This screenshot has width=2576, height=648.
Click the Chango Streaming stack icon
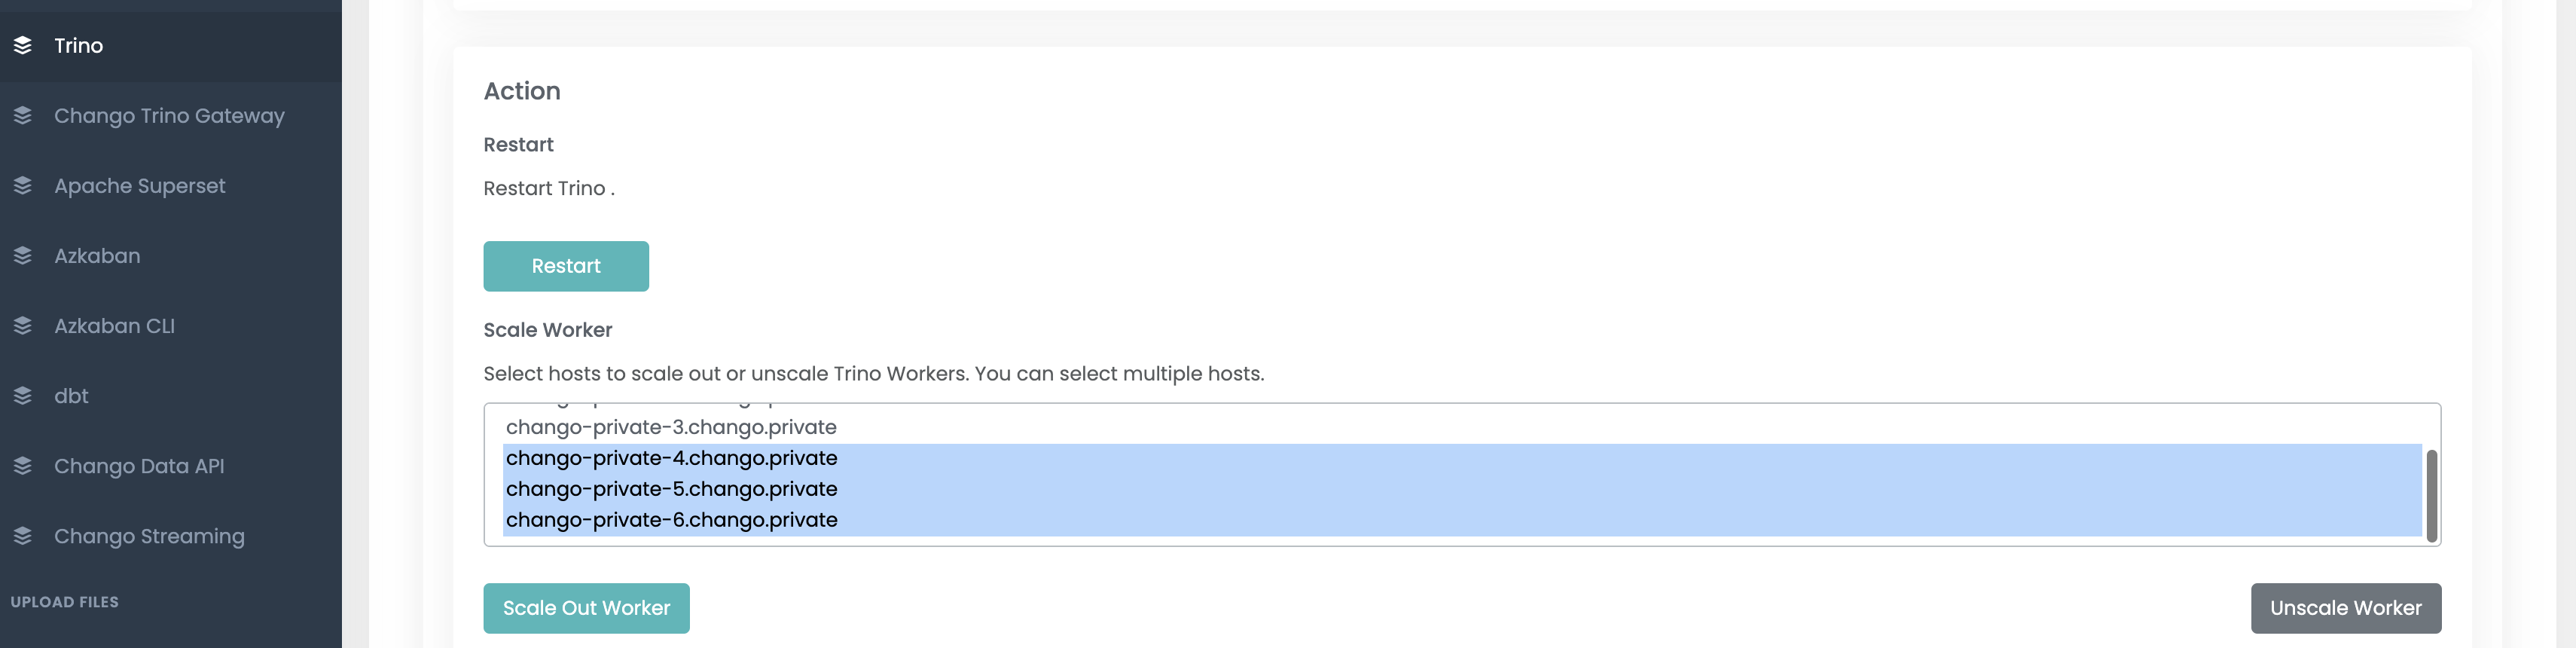23,536
